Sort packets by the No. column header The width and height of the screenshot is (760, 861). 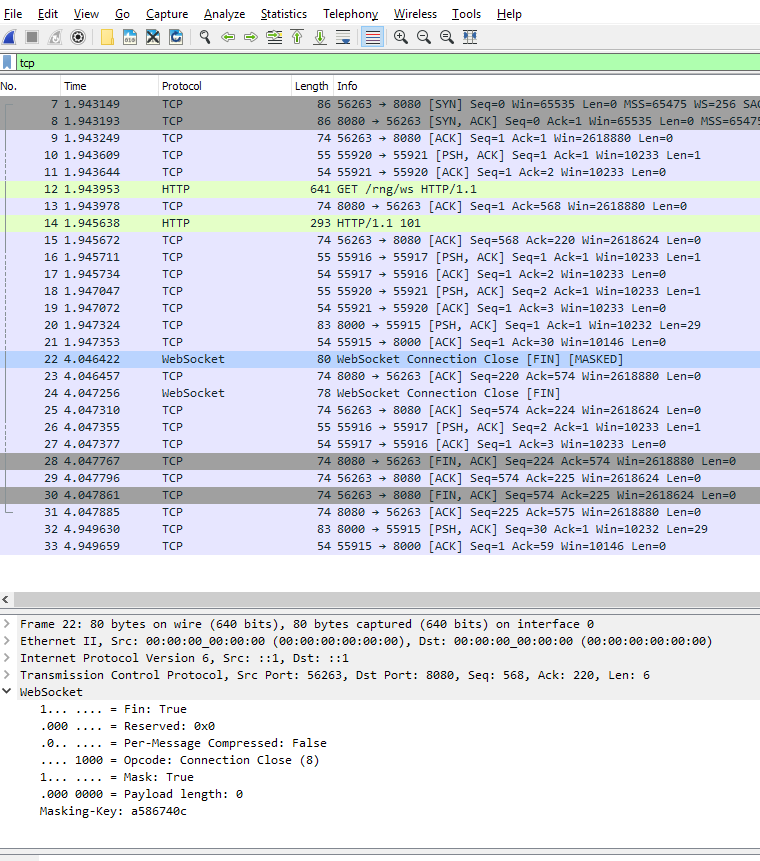(30, 86)
